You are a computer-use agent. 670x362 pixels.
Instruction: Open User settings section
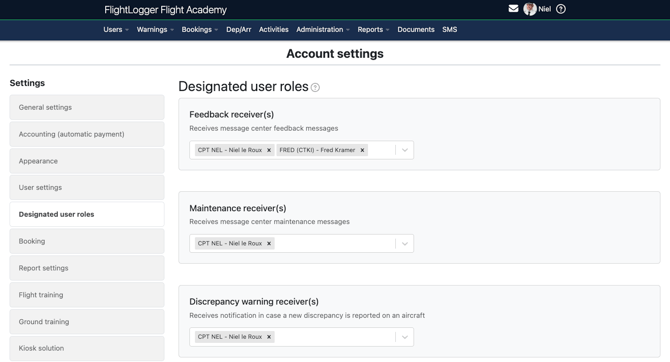tap(87, 188)
